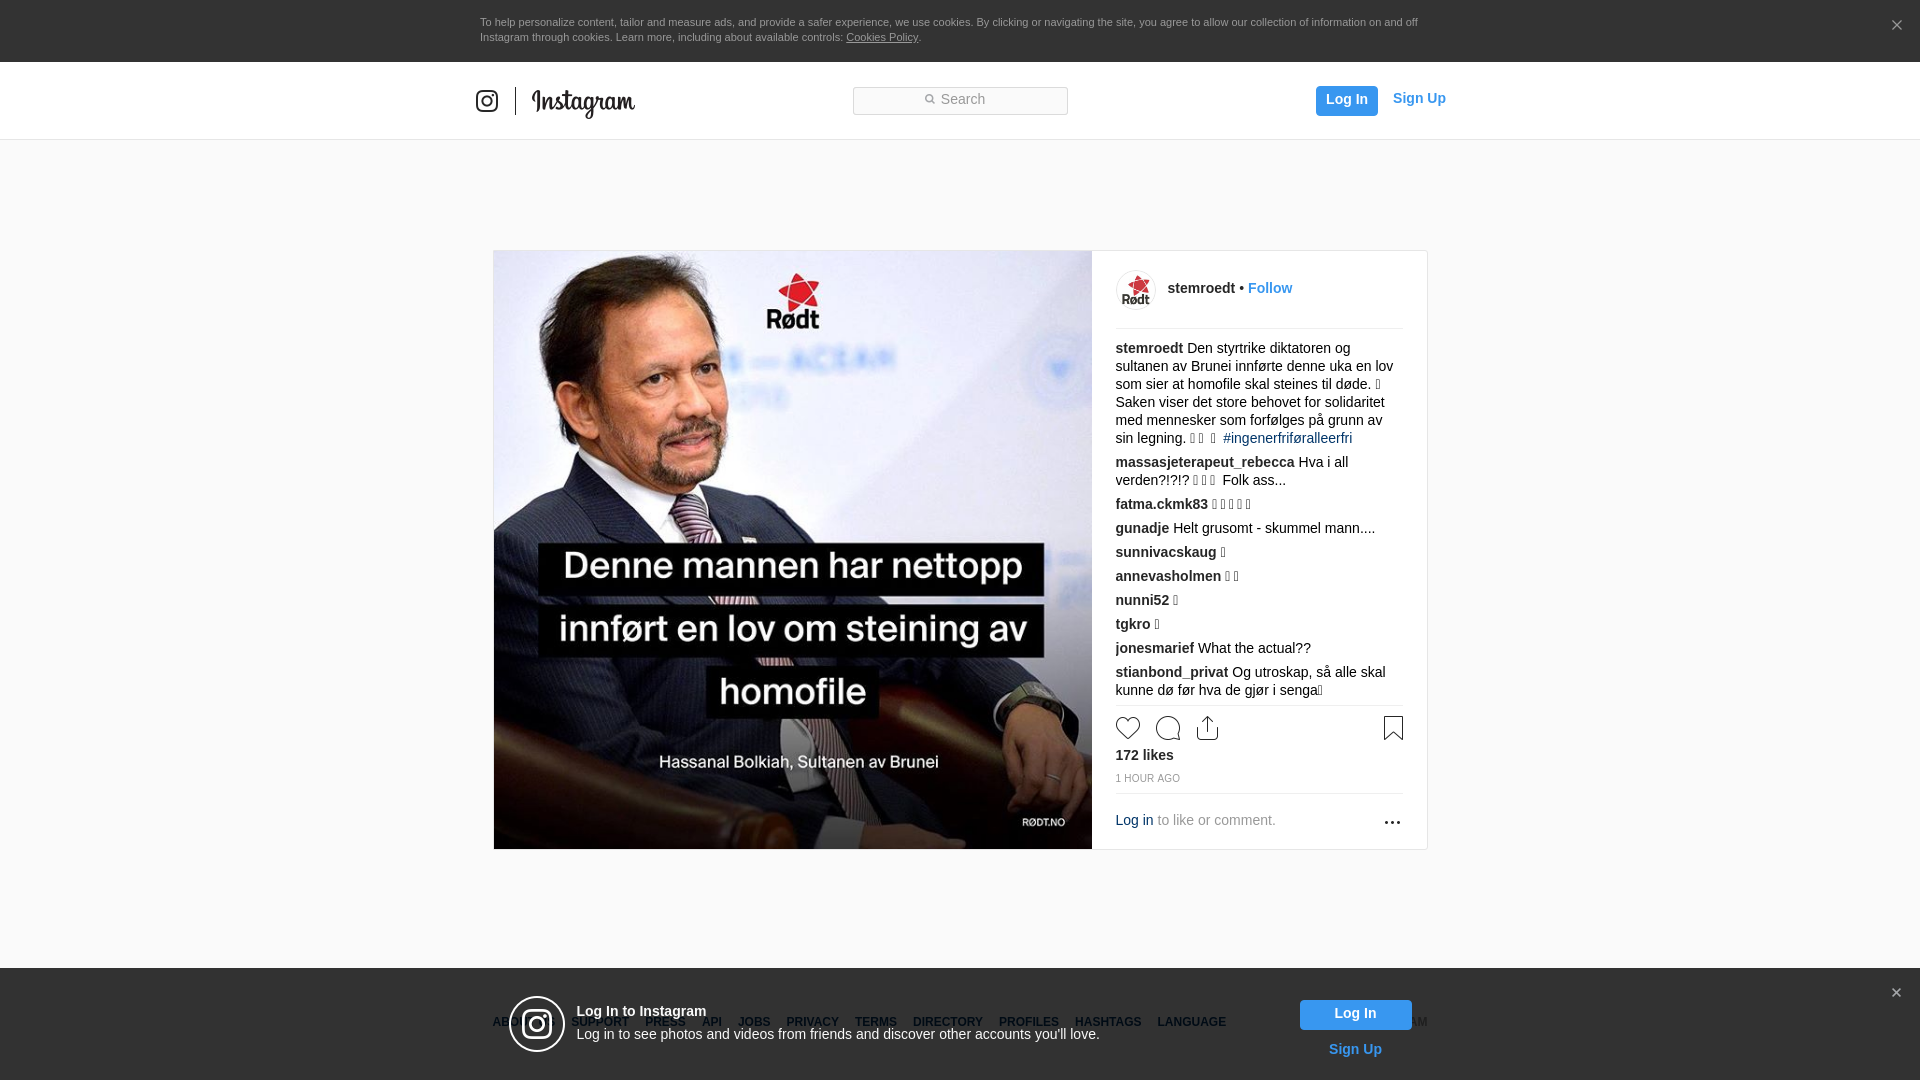
Task: Click the header Log In button
Action: 1346,100
